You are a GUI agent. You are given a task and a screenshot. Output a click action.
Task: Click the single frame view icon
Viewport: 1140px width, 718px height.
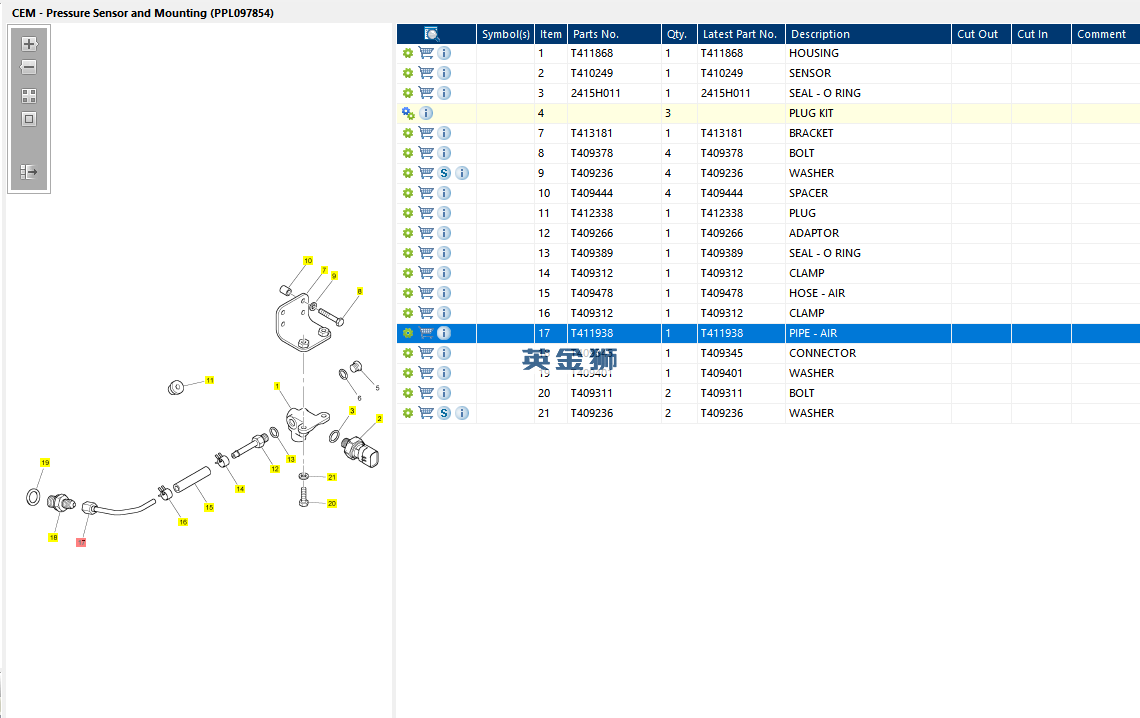click(x=29, y=119)
